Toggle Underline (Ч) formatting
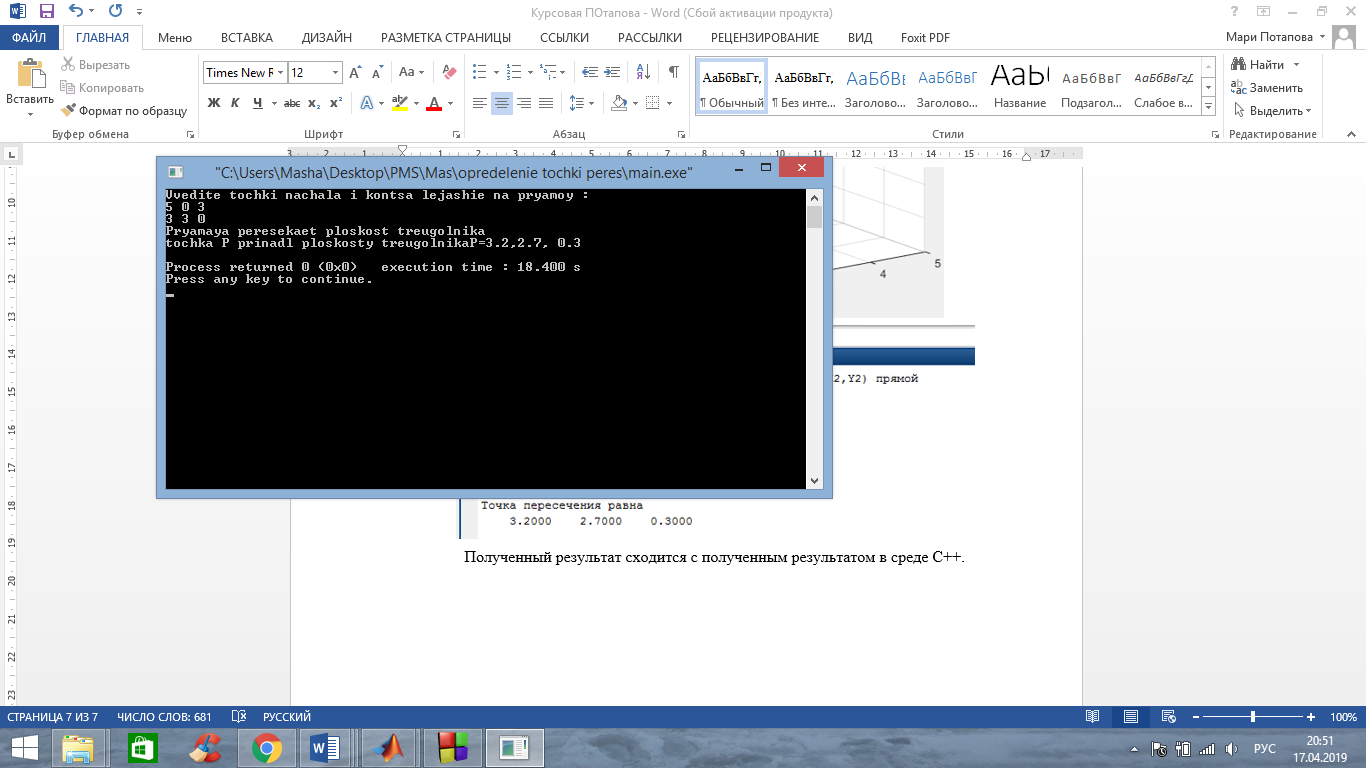 click(258, 103)
